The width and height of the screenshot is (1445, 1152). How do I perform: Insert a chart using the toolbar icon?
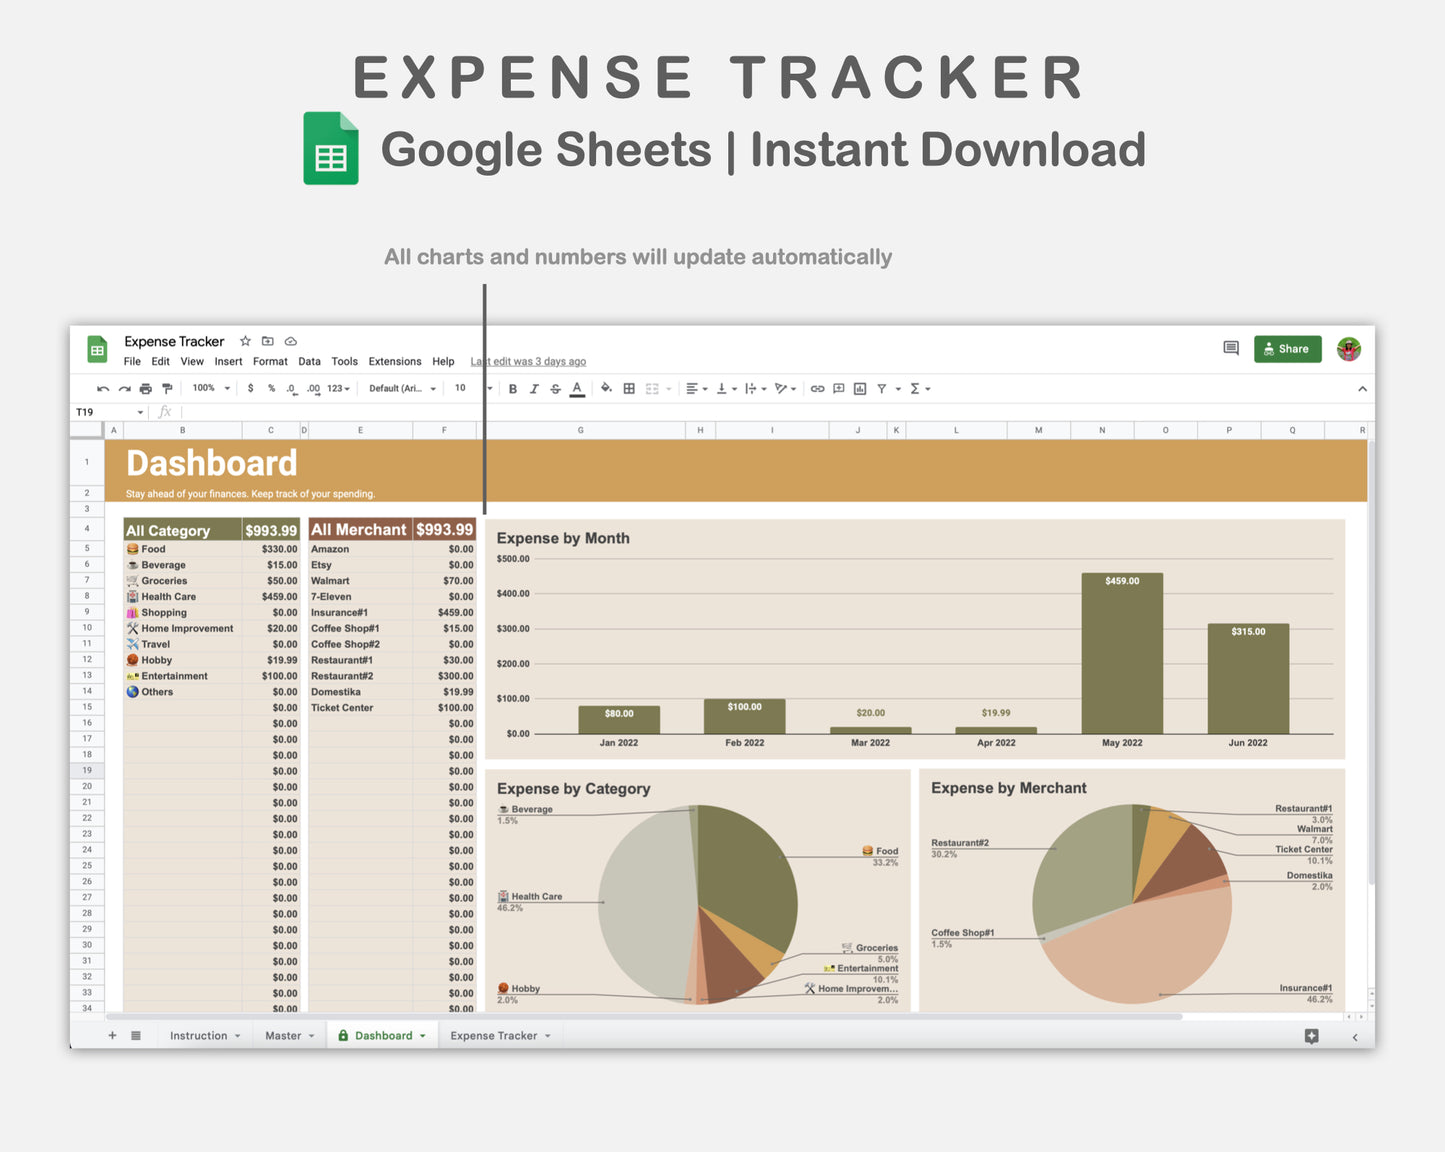tap(861, 388)
